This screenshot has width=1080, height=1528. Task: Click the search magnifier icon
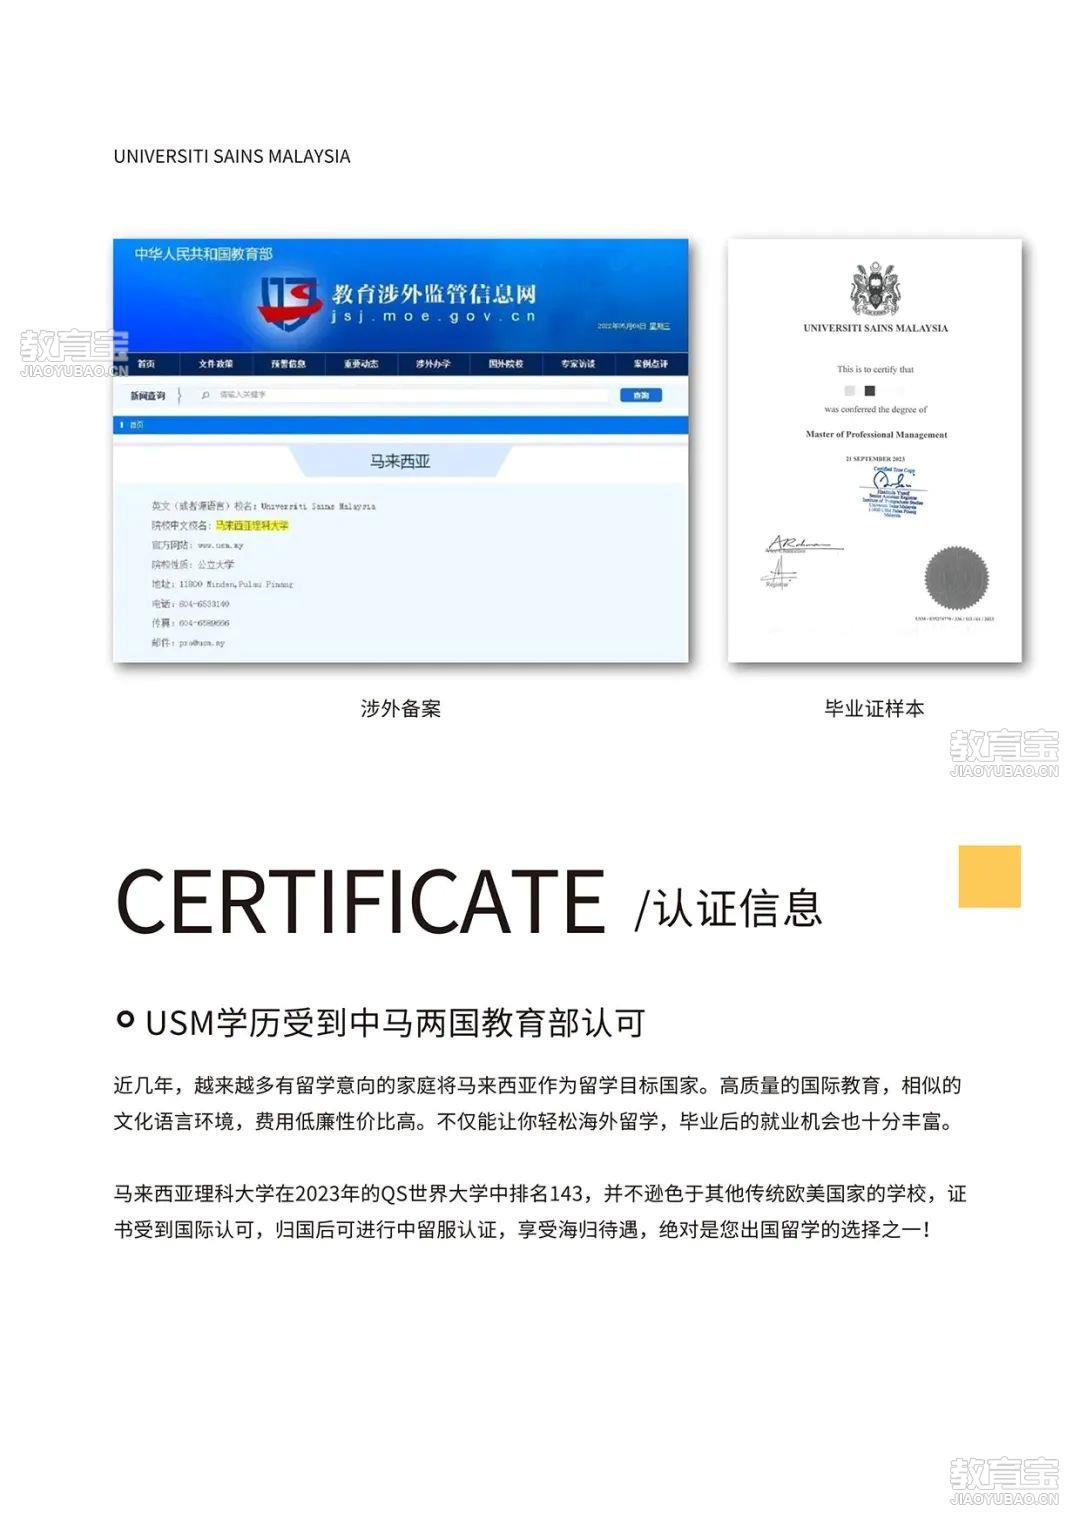205,395
